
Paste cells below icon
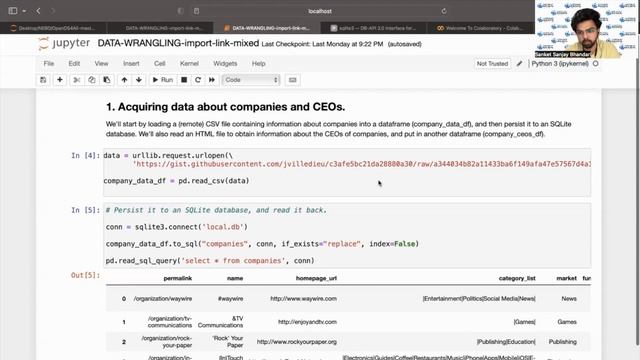click(107, 80)
